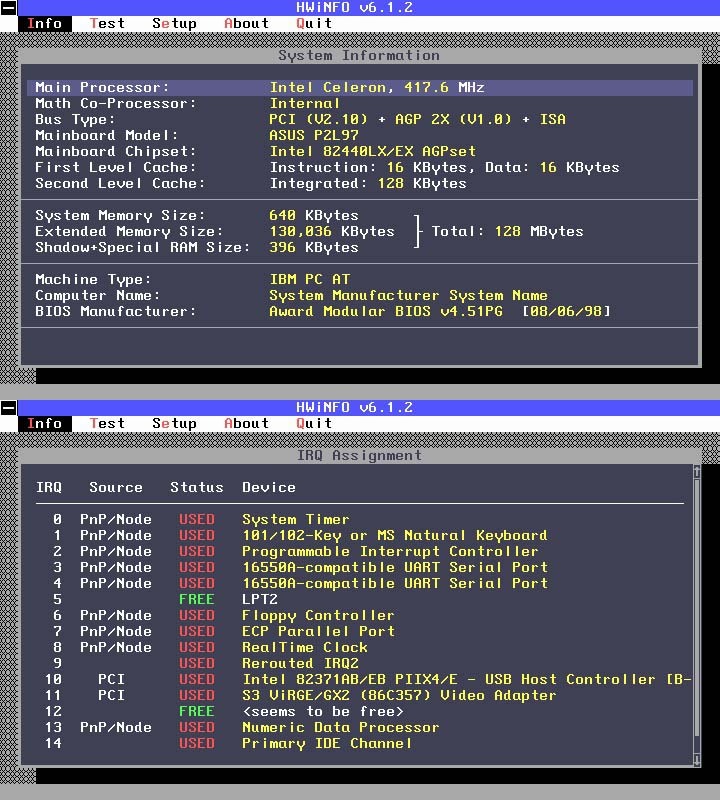Click System Memory Size 640 KBytes

point(314,215)
